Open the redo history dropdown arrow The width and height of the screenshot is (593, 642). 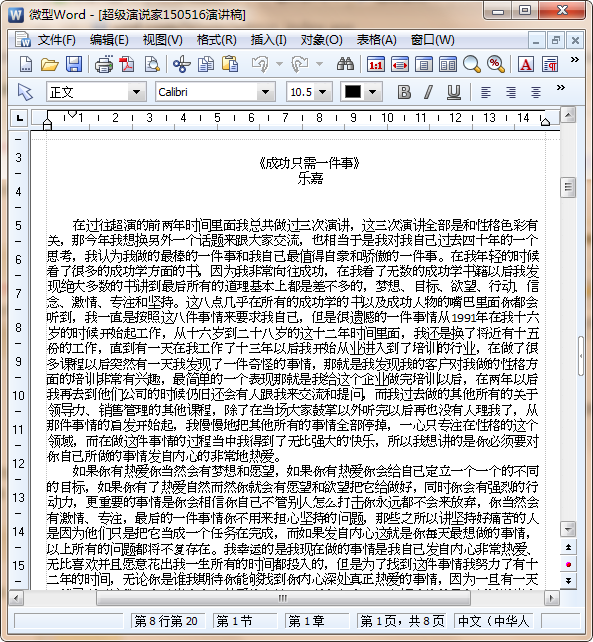point(319,64)
